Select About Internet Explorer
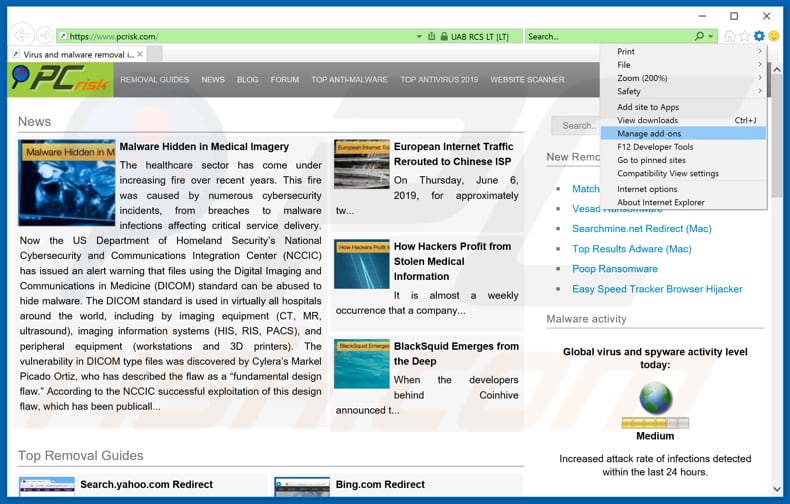Viewport: 790px width, 504px height. coord(683,202)
